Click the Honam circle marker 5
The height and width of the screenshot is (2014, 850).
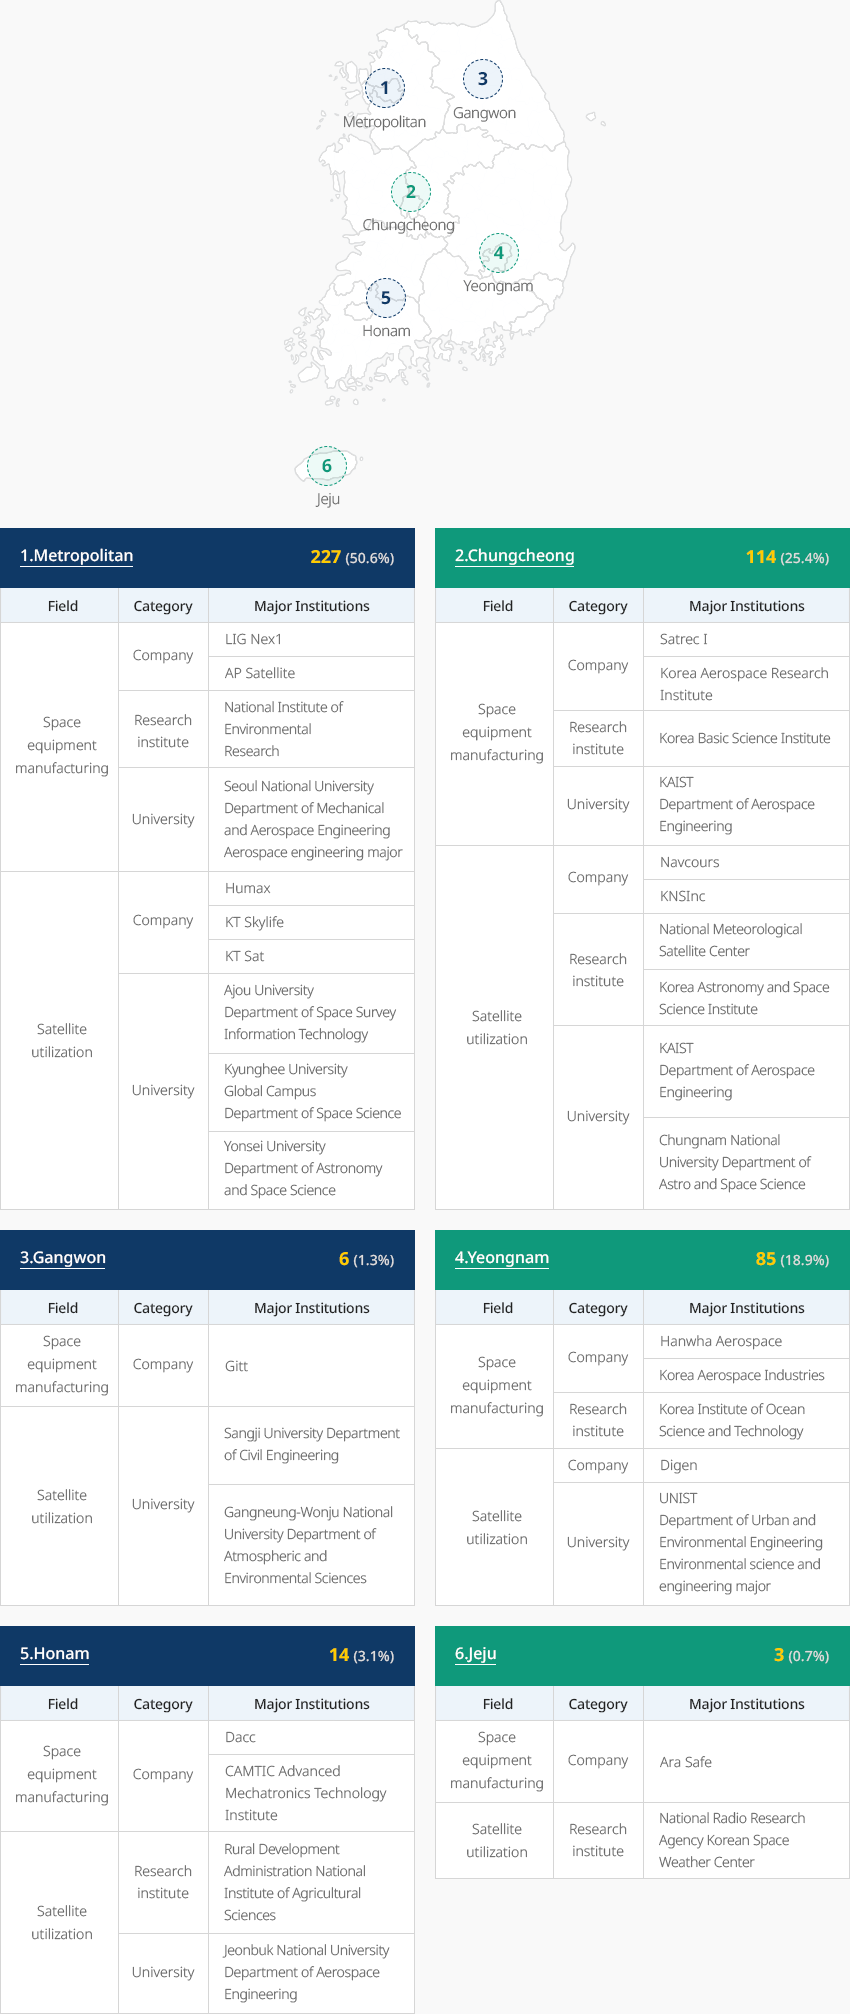point(385,298)
